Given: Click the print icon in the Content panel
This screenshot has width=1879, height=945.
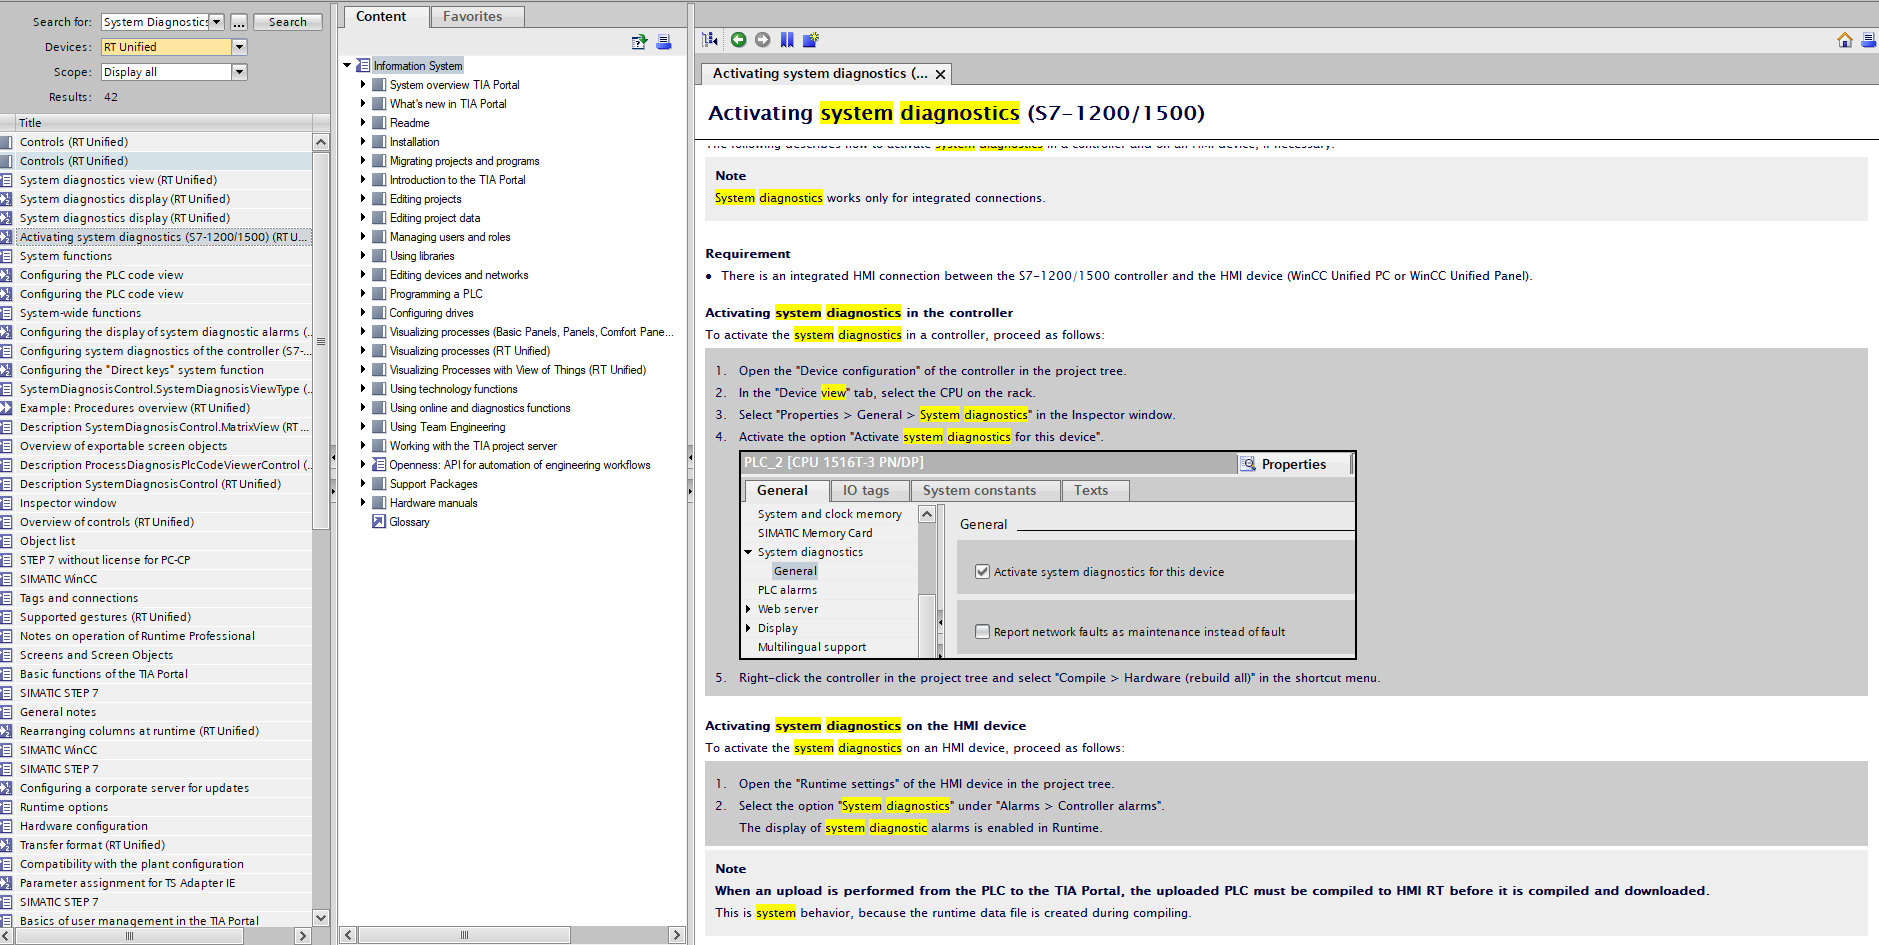Looking at the screenshot, I should point(664,42).
